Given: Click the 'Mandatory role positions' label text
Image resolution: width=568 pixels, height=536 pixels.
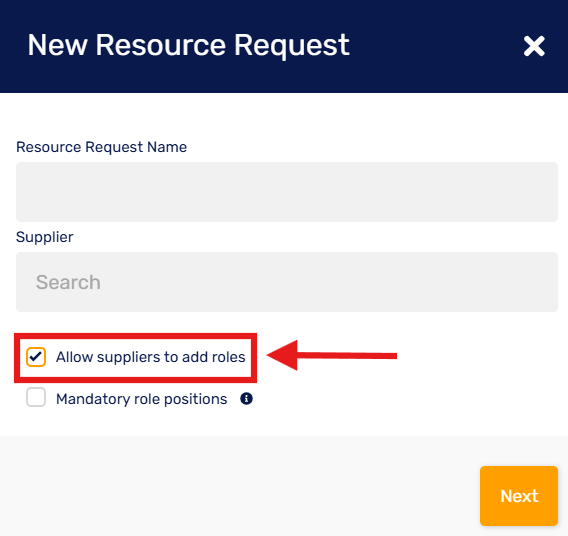Looking at the screenshot, I should pos(141,399).
